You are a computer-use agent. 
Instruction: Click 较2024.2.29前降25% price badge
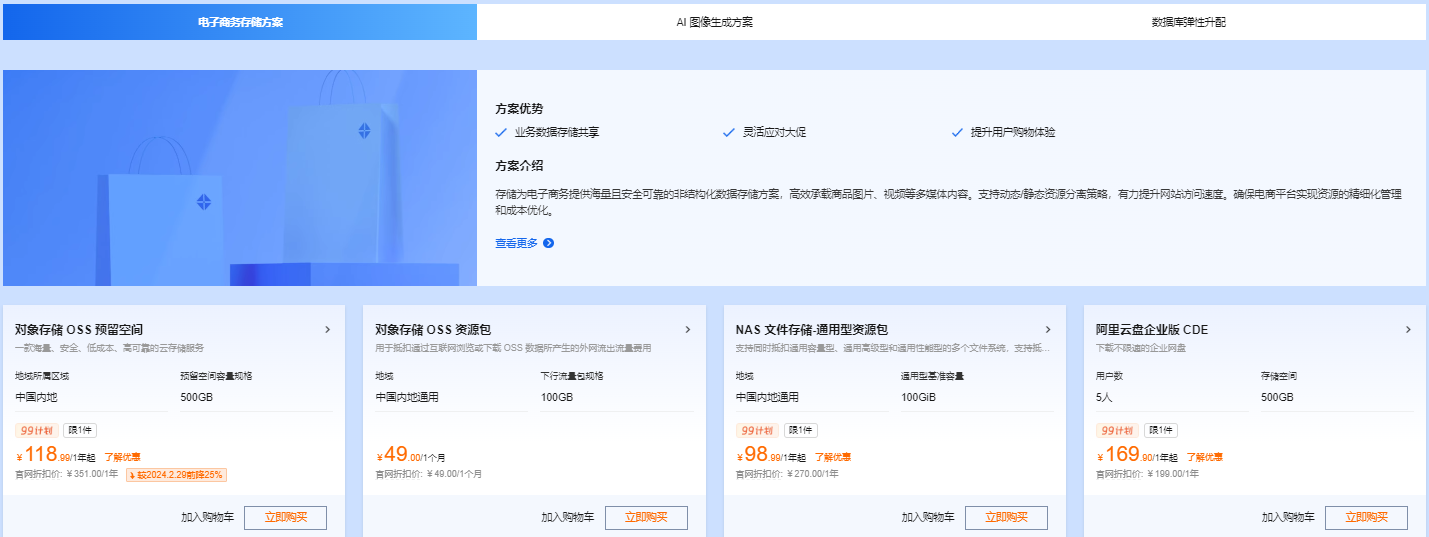pos(177,474)
